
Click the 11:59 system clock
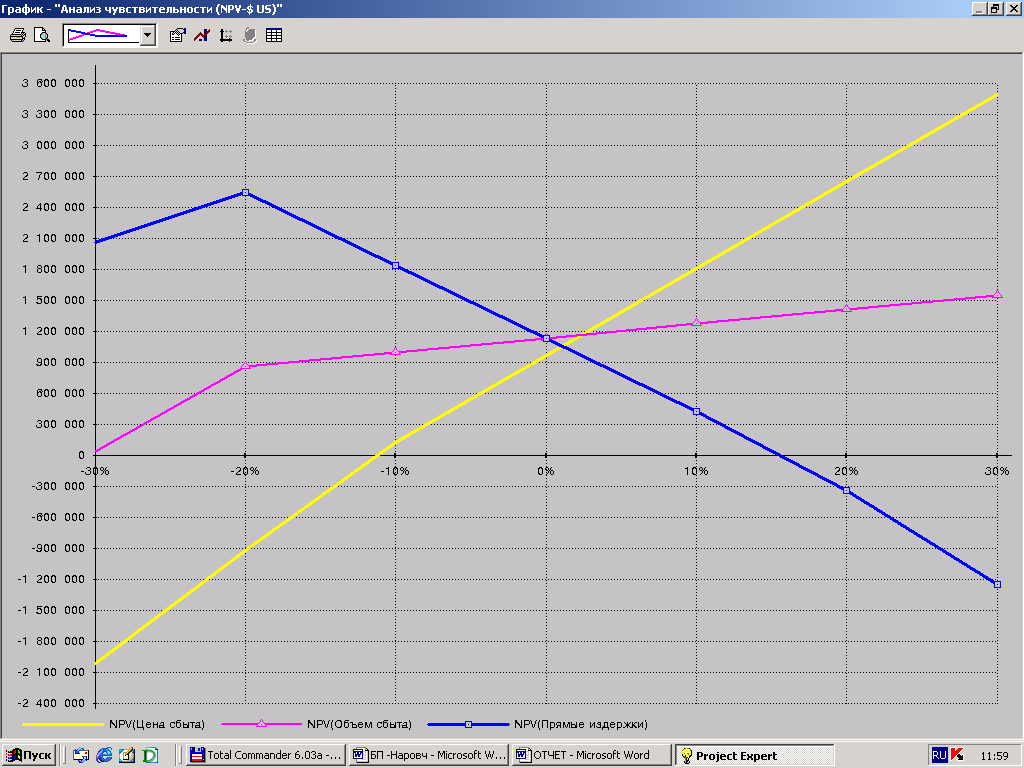coord(994,756)
